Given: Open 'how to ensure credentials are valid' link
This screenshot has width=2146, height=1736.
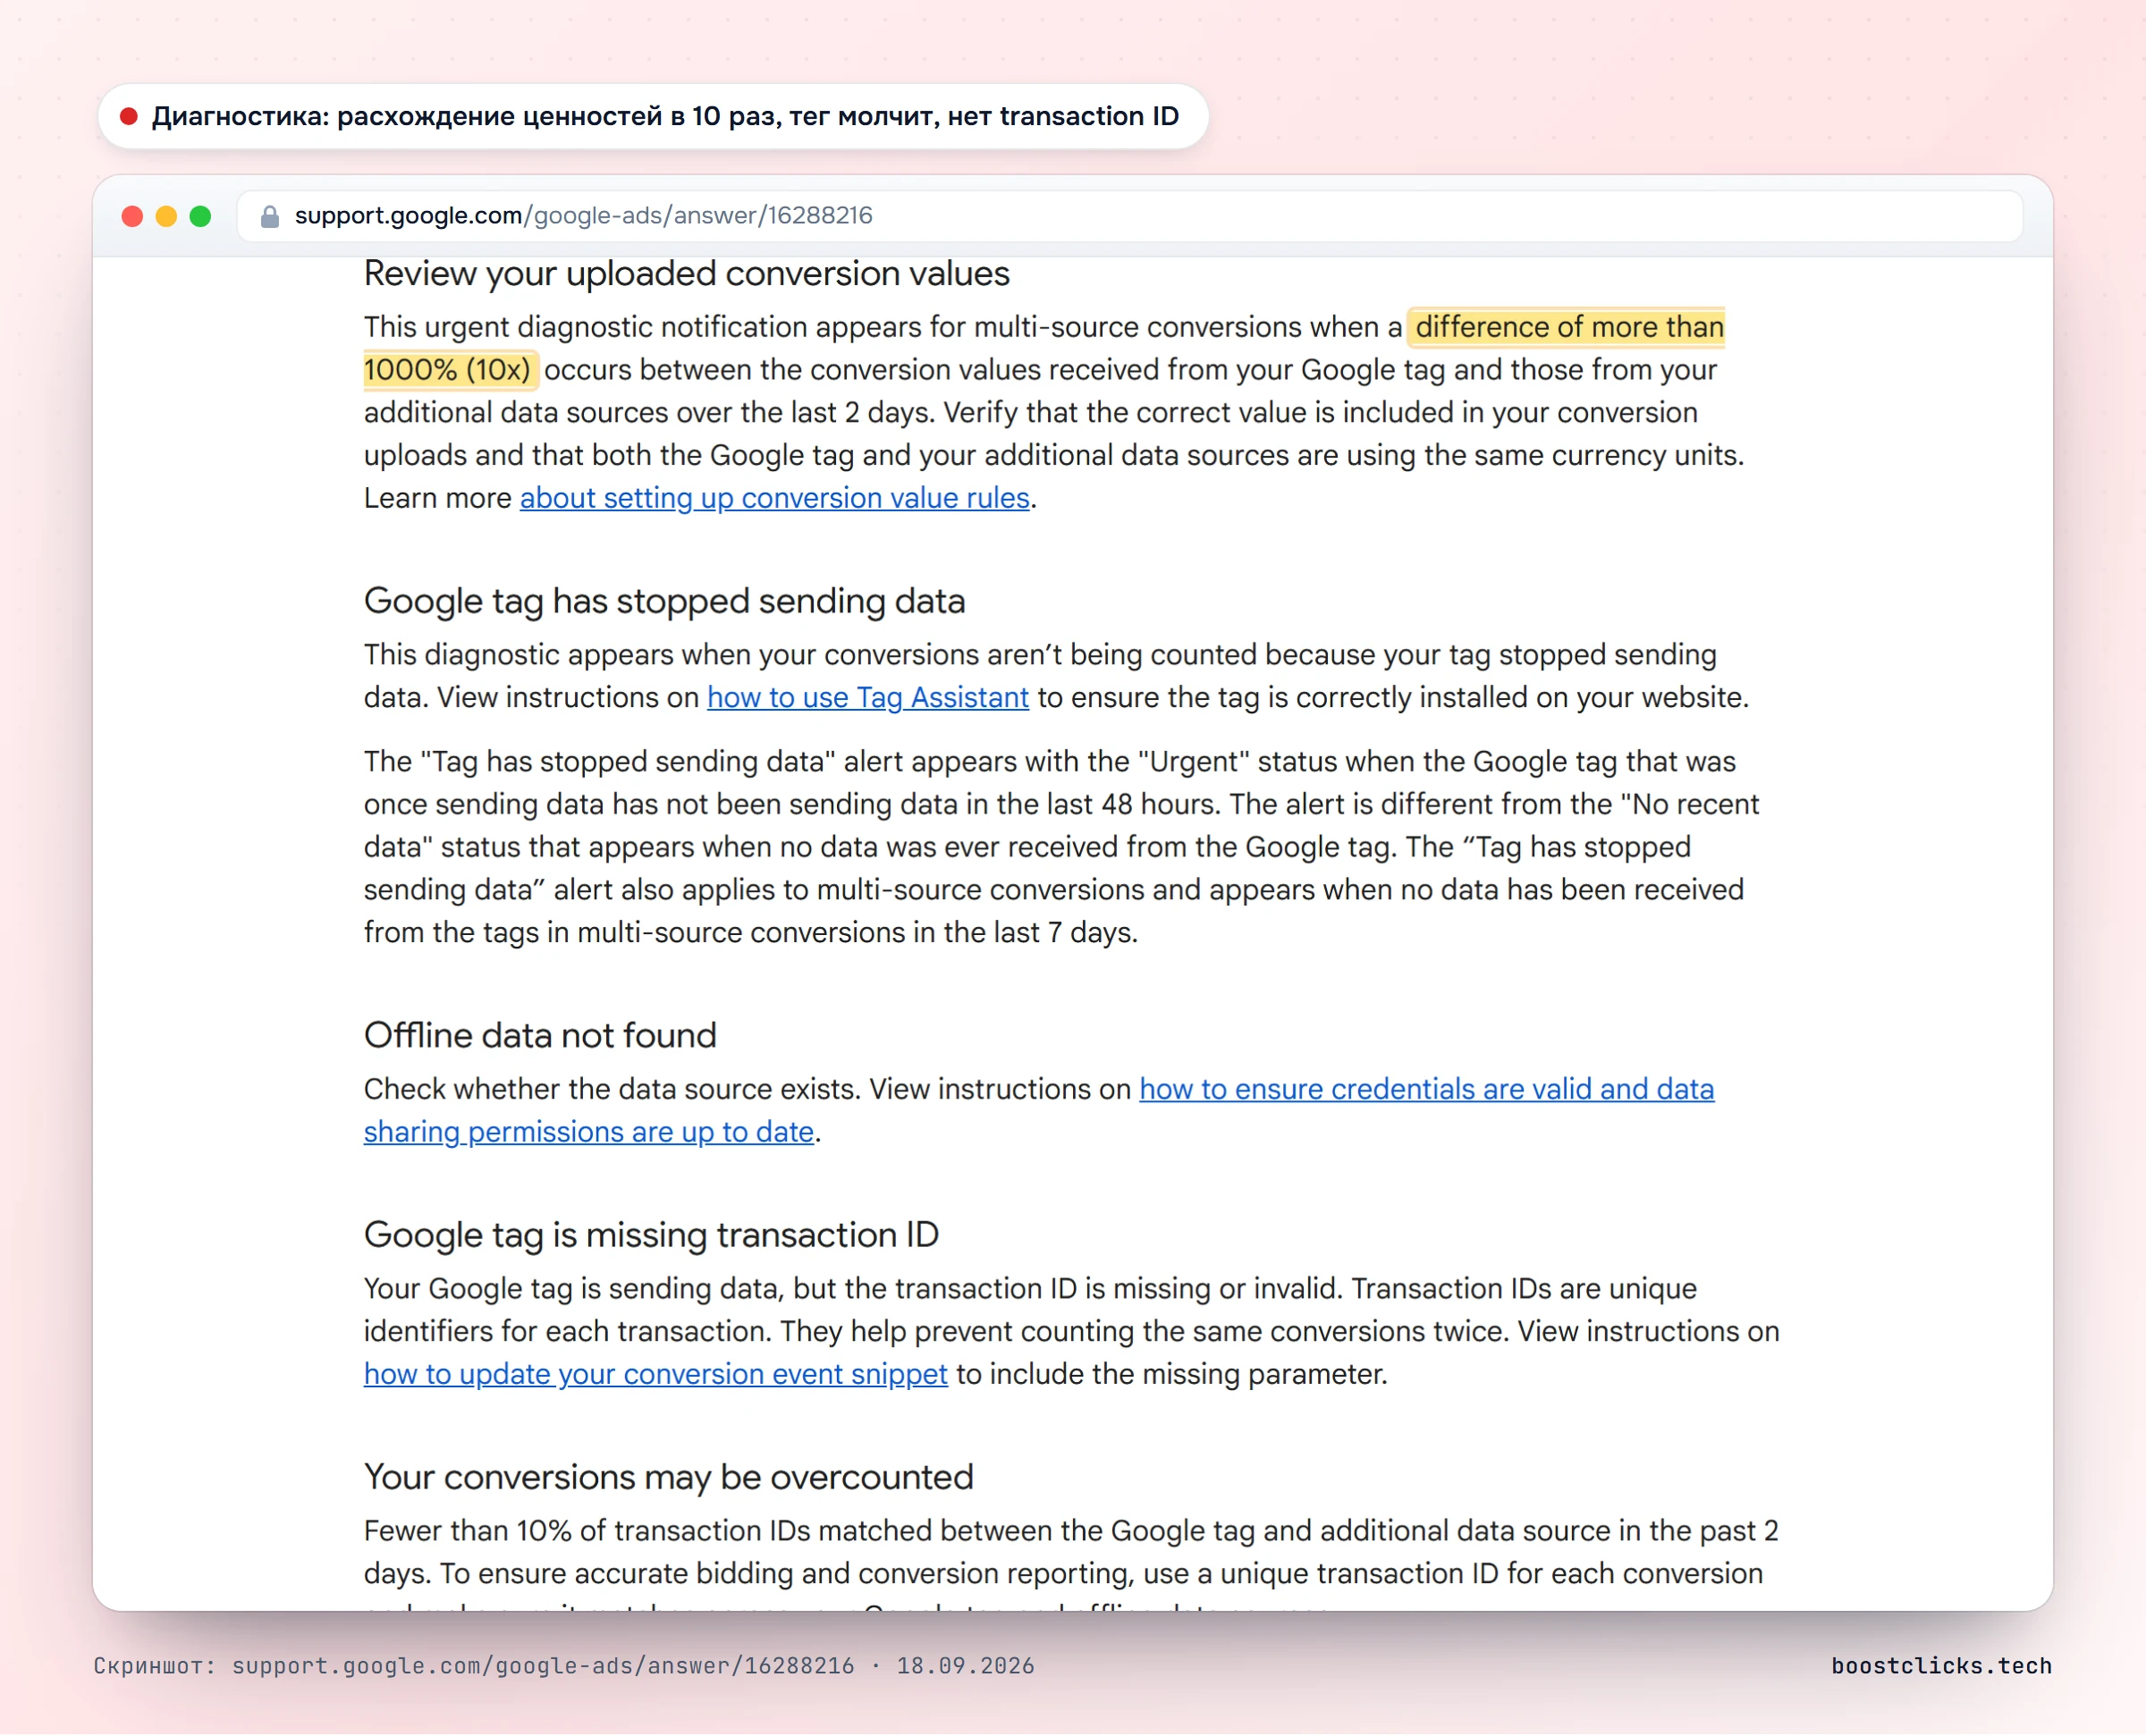Looking at the screenshot, I should click(1426, 1089).
